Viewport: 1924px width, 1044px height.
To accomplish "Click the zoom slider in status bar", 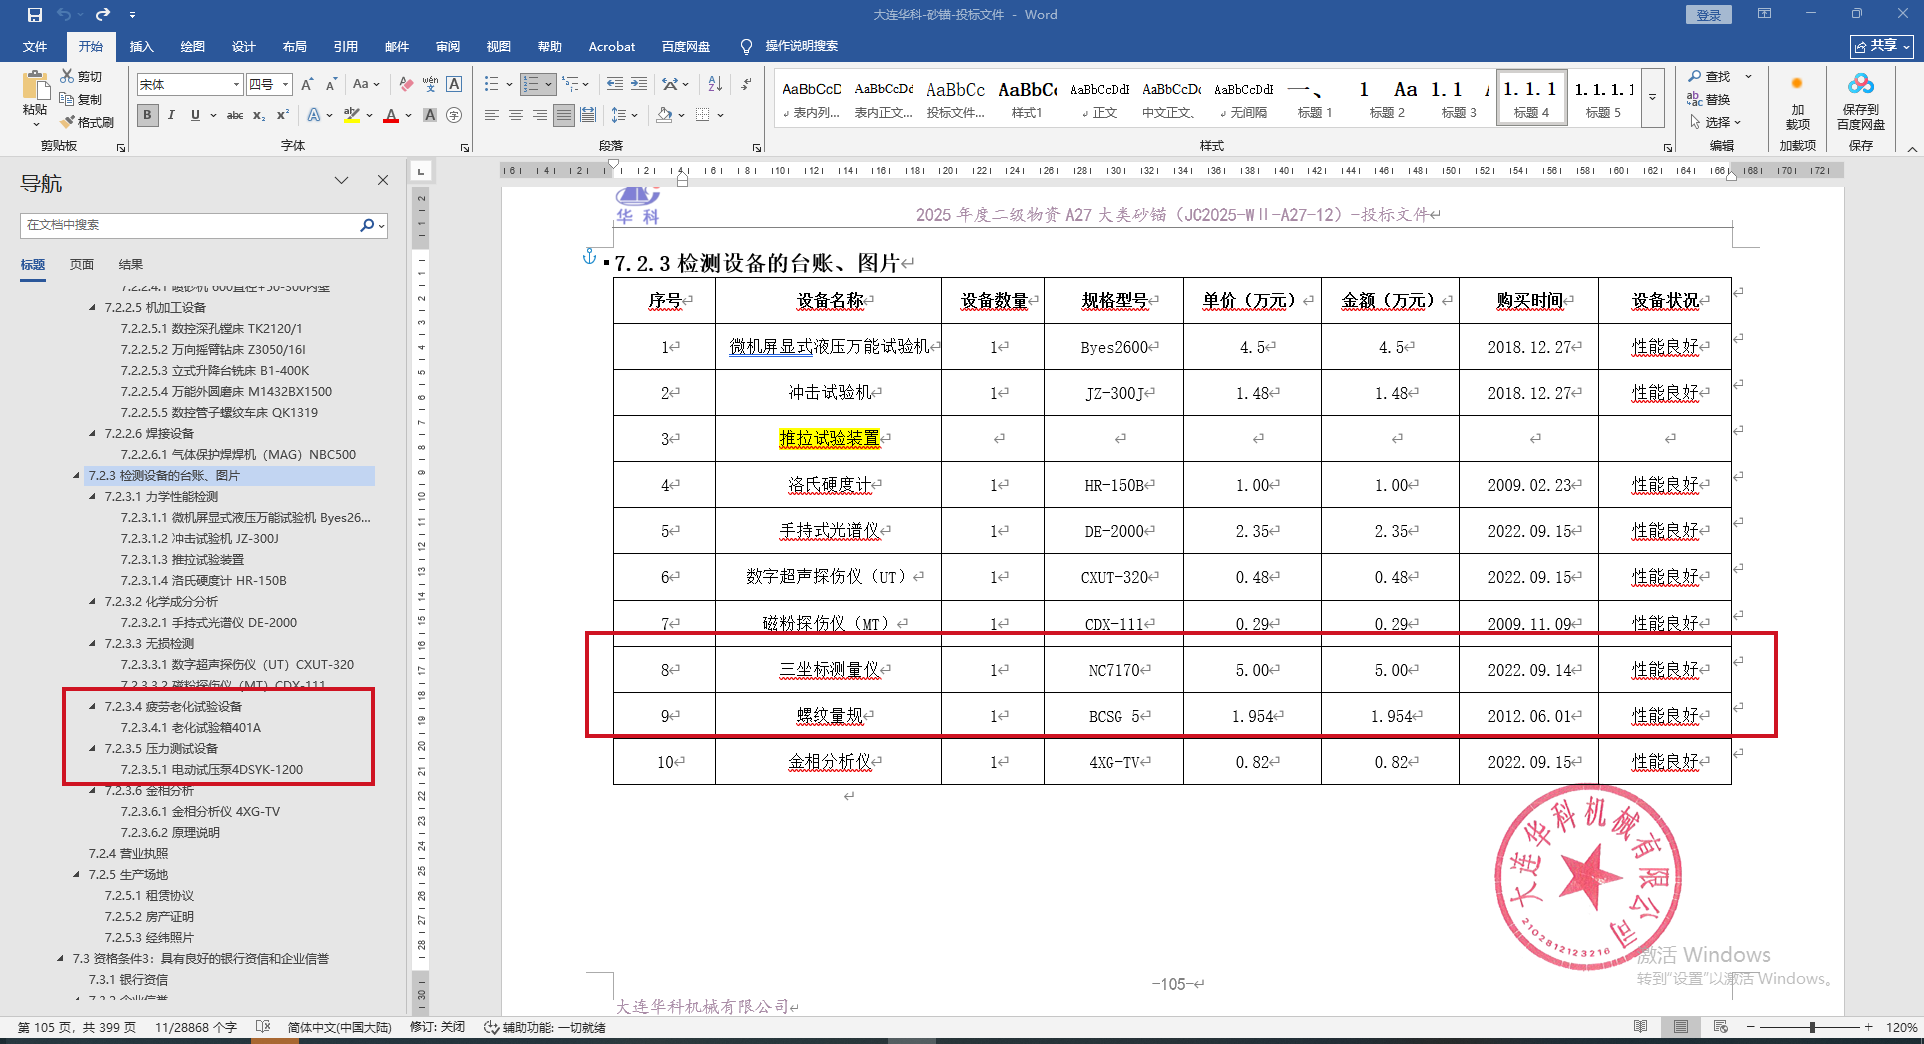I will point(1811,1027).
